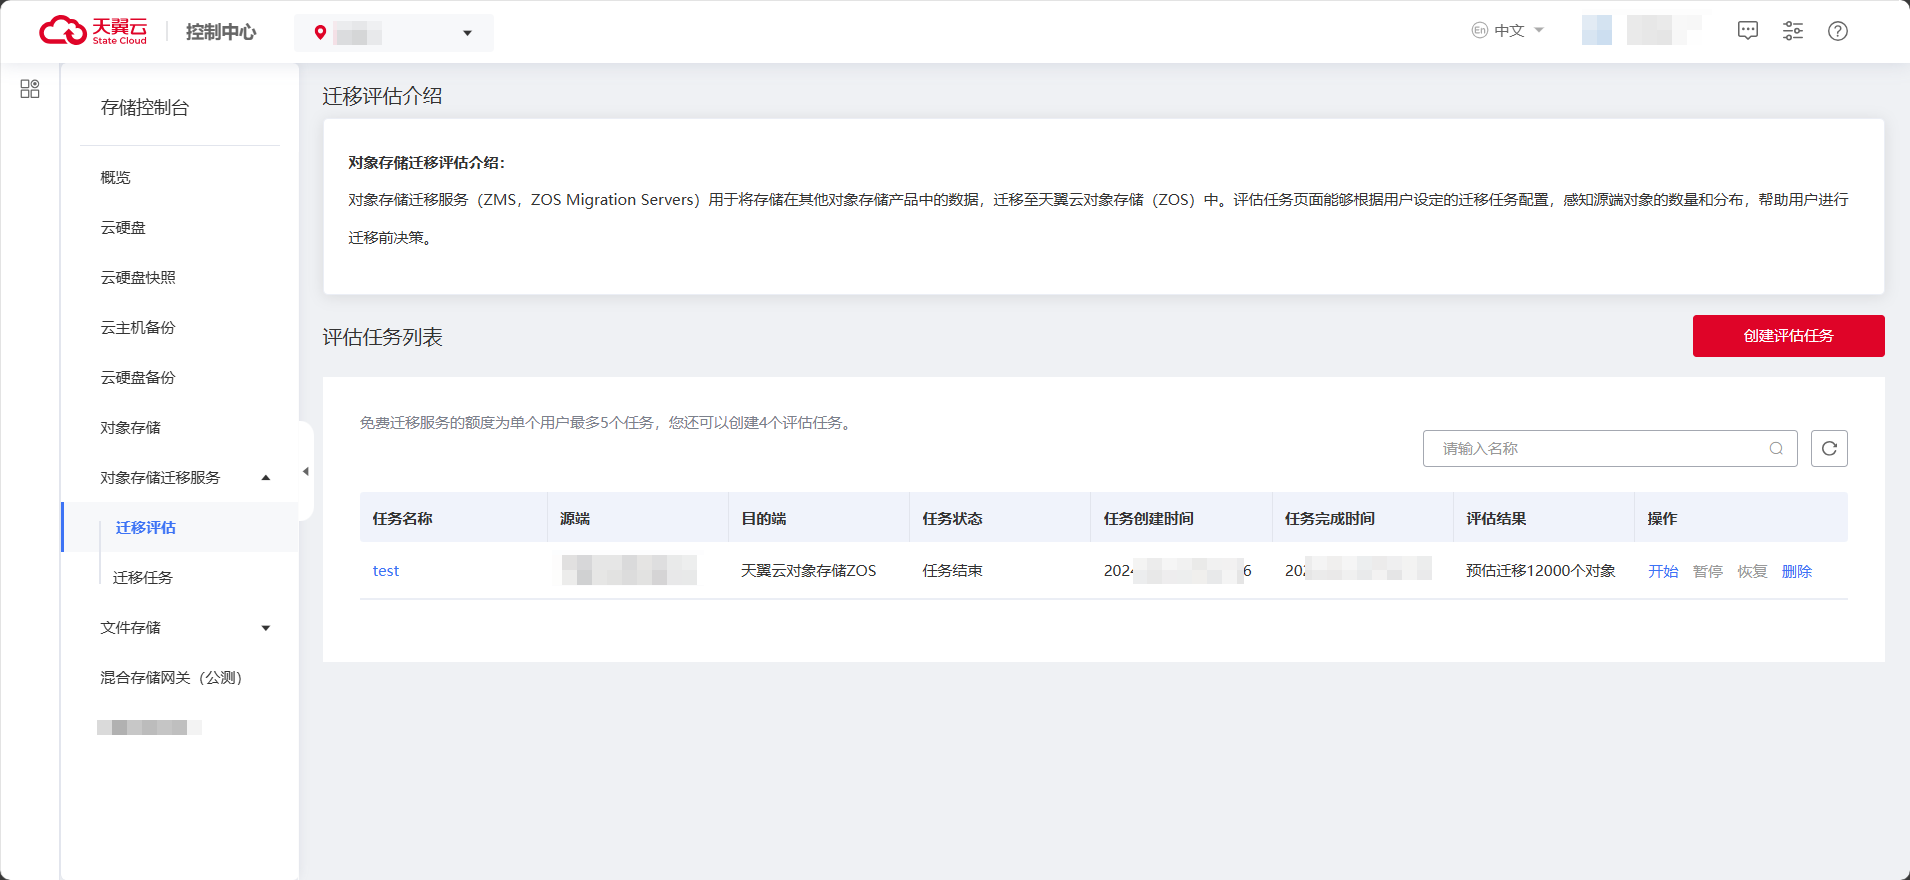The width and height of the screenshot is (1910, 880).
Task: Collapse the 对象存储迁移服务 menu group
Action: click(x=180, y=477)
